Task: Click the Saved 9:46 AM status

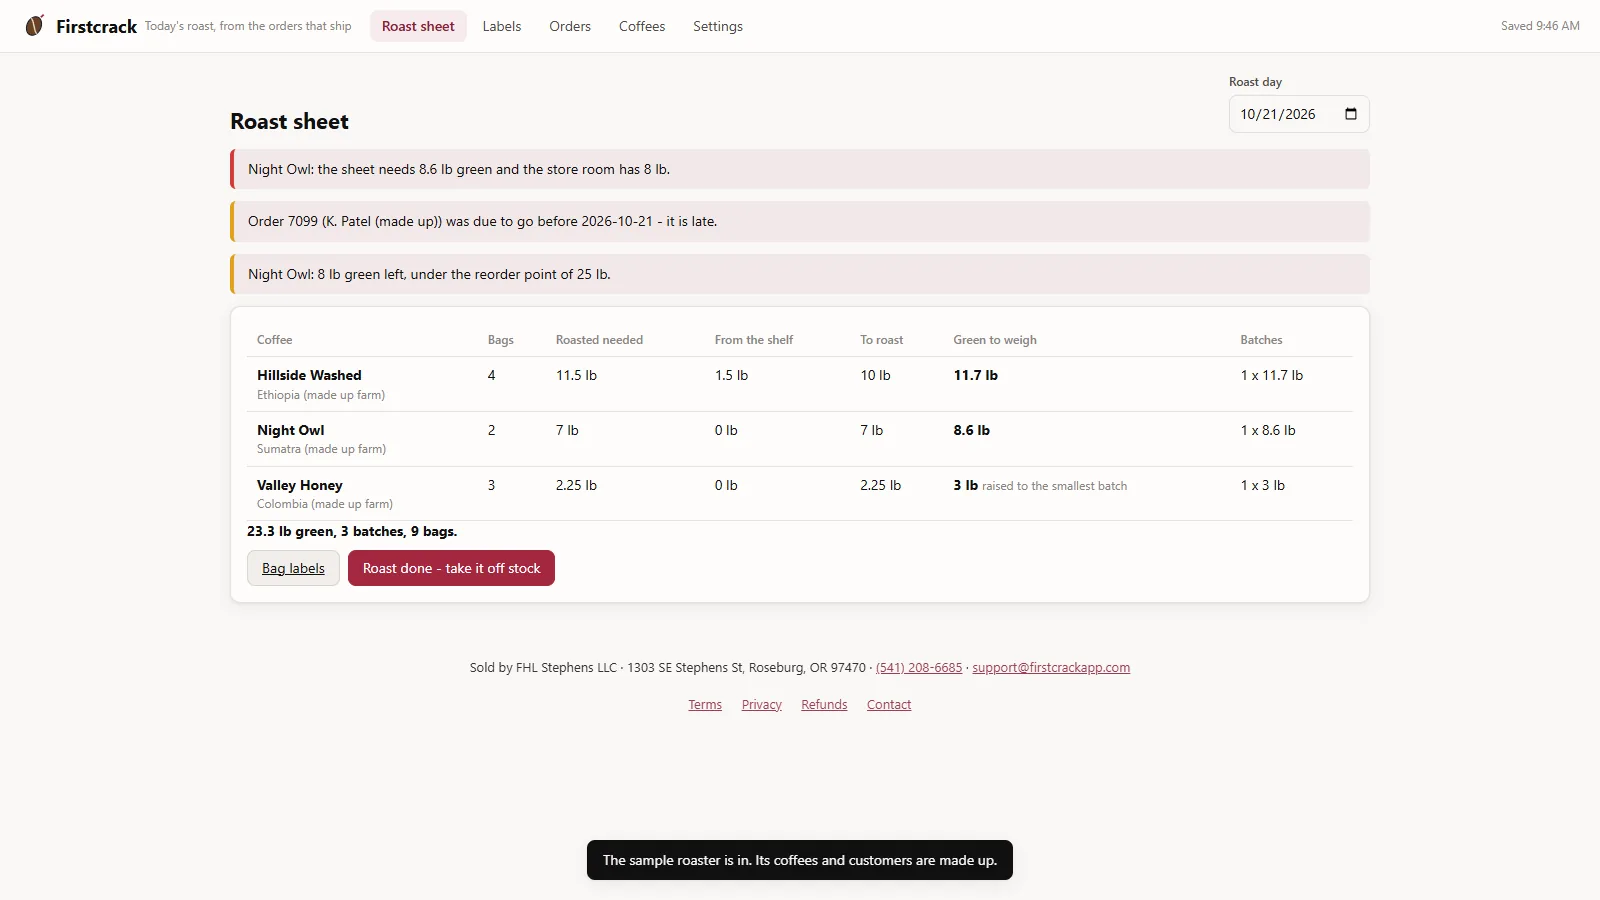Action: click(x=1540, y=26)
